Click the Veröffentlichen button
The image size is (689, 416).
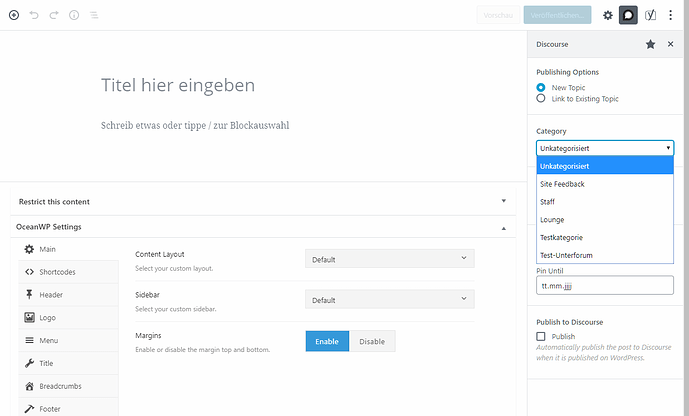click(x=557, y=15)
